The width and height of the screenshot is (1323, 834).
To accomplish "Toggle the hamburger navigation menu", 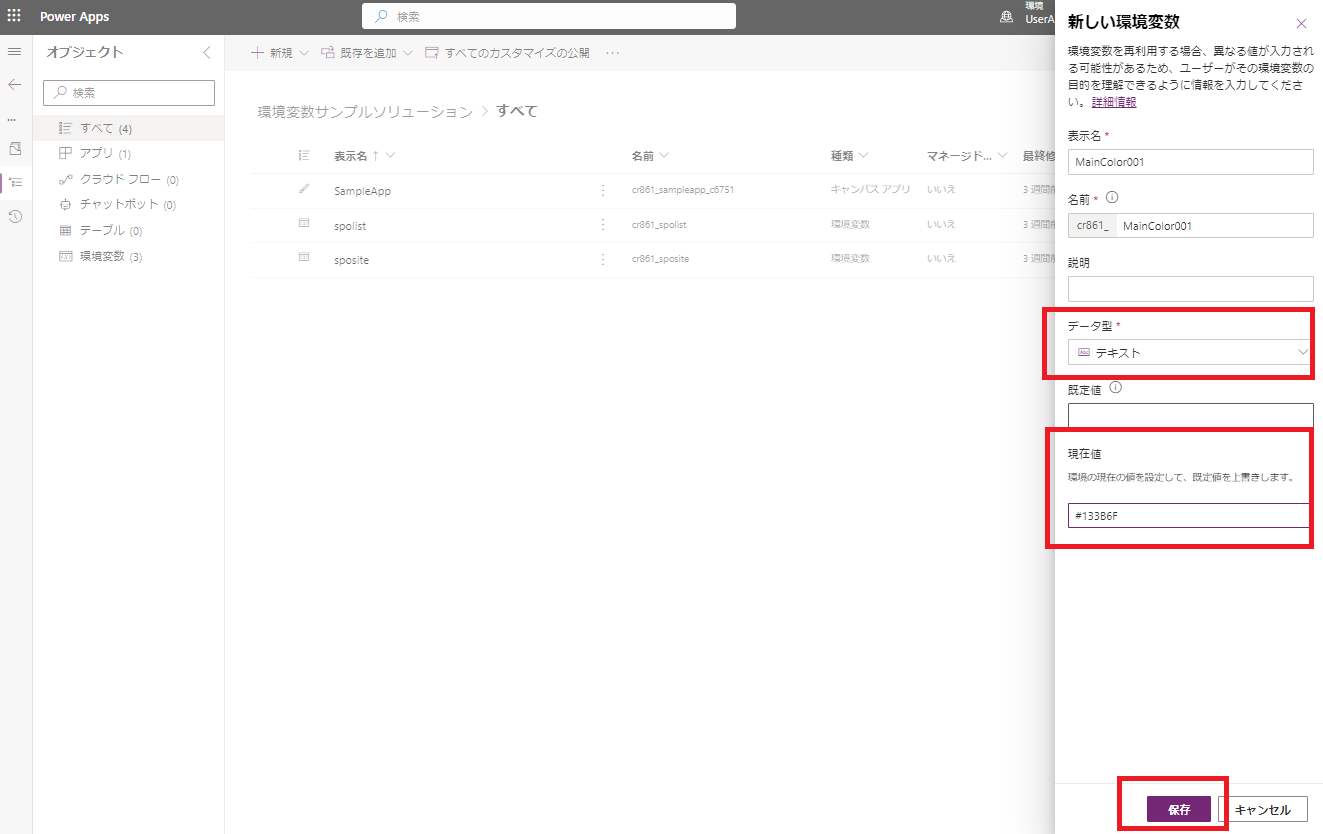I will pos(14,51).
